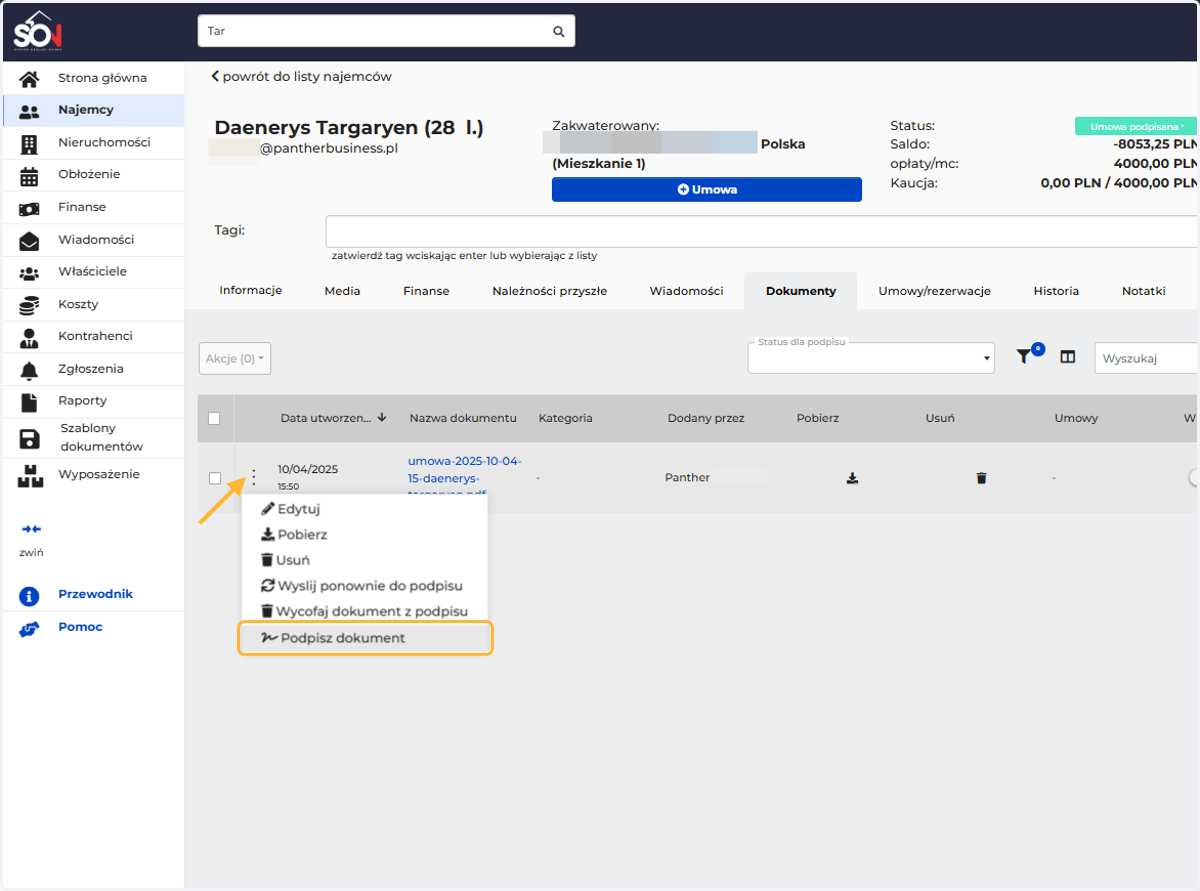Click the Nazwa dokumentu column header
This screenshot has width=1200, height=891.
tap(463, 418)
